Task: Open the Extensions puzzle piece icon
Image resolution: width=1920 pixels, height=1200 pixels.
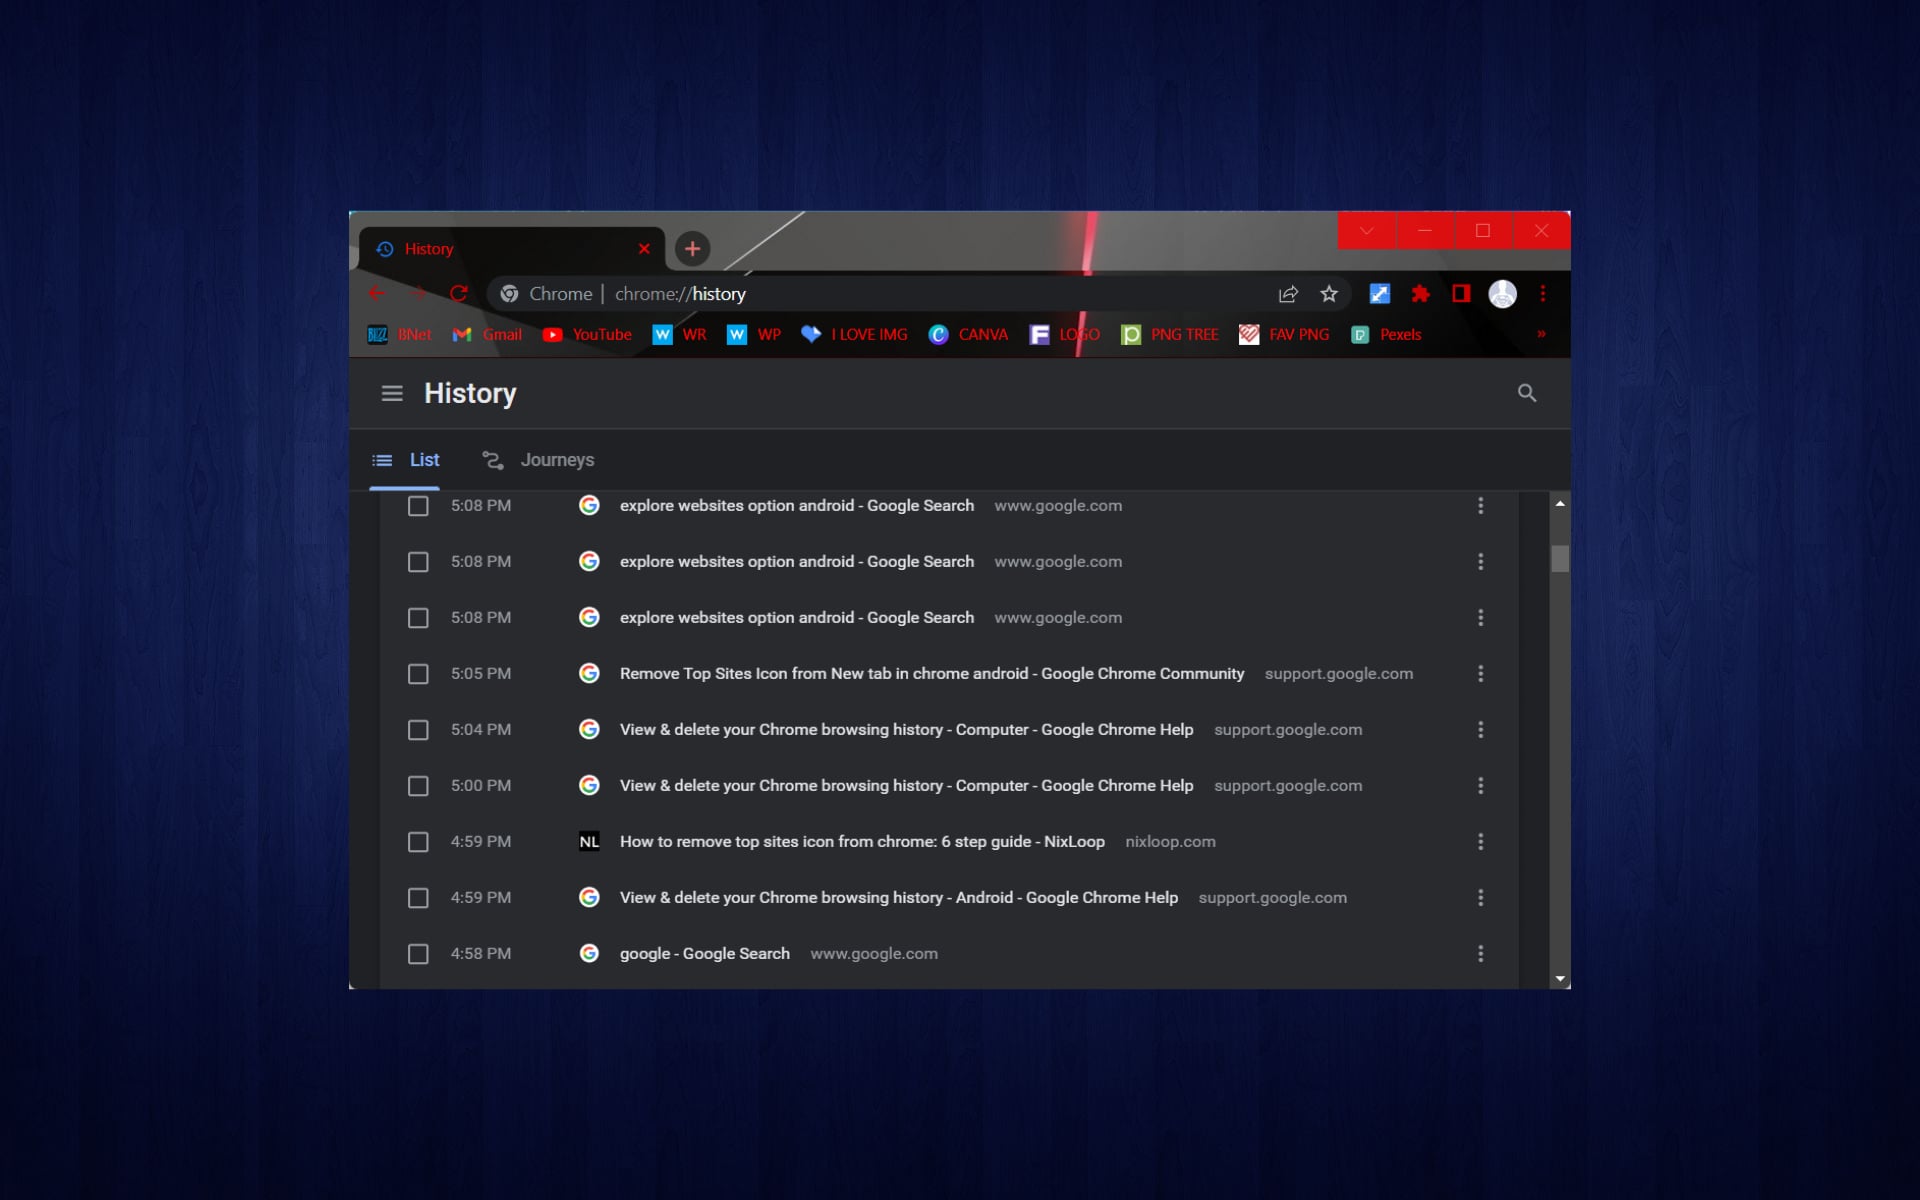Action: [x=1420, y=294]
